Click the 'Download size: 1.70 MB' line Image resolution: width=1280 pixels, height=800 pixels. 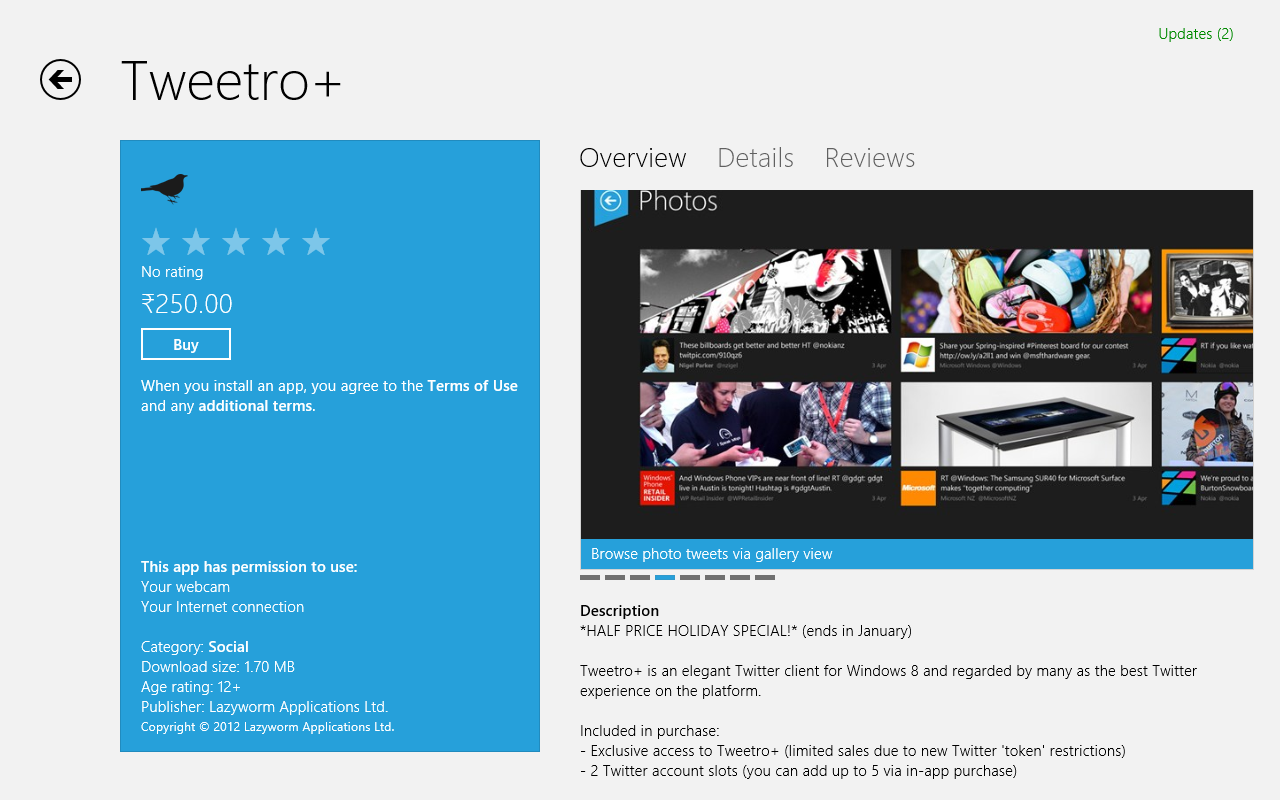pyautogui.click(x=218, y=667)
